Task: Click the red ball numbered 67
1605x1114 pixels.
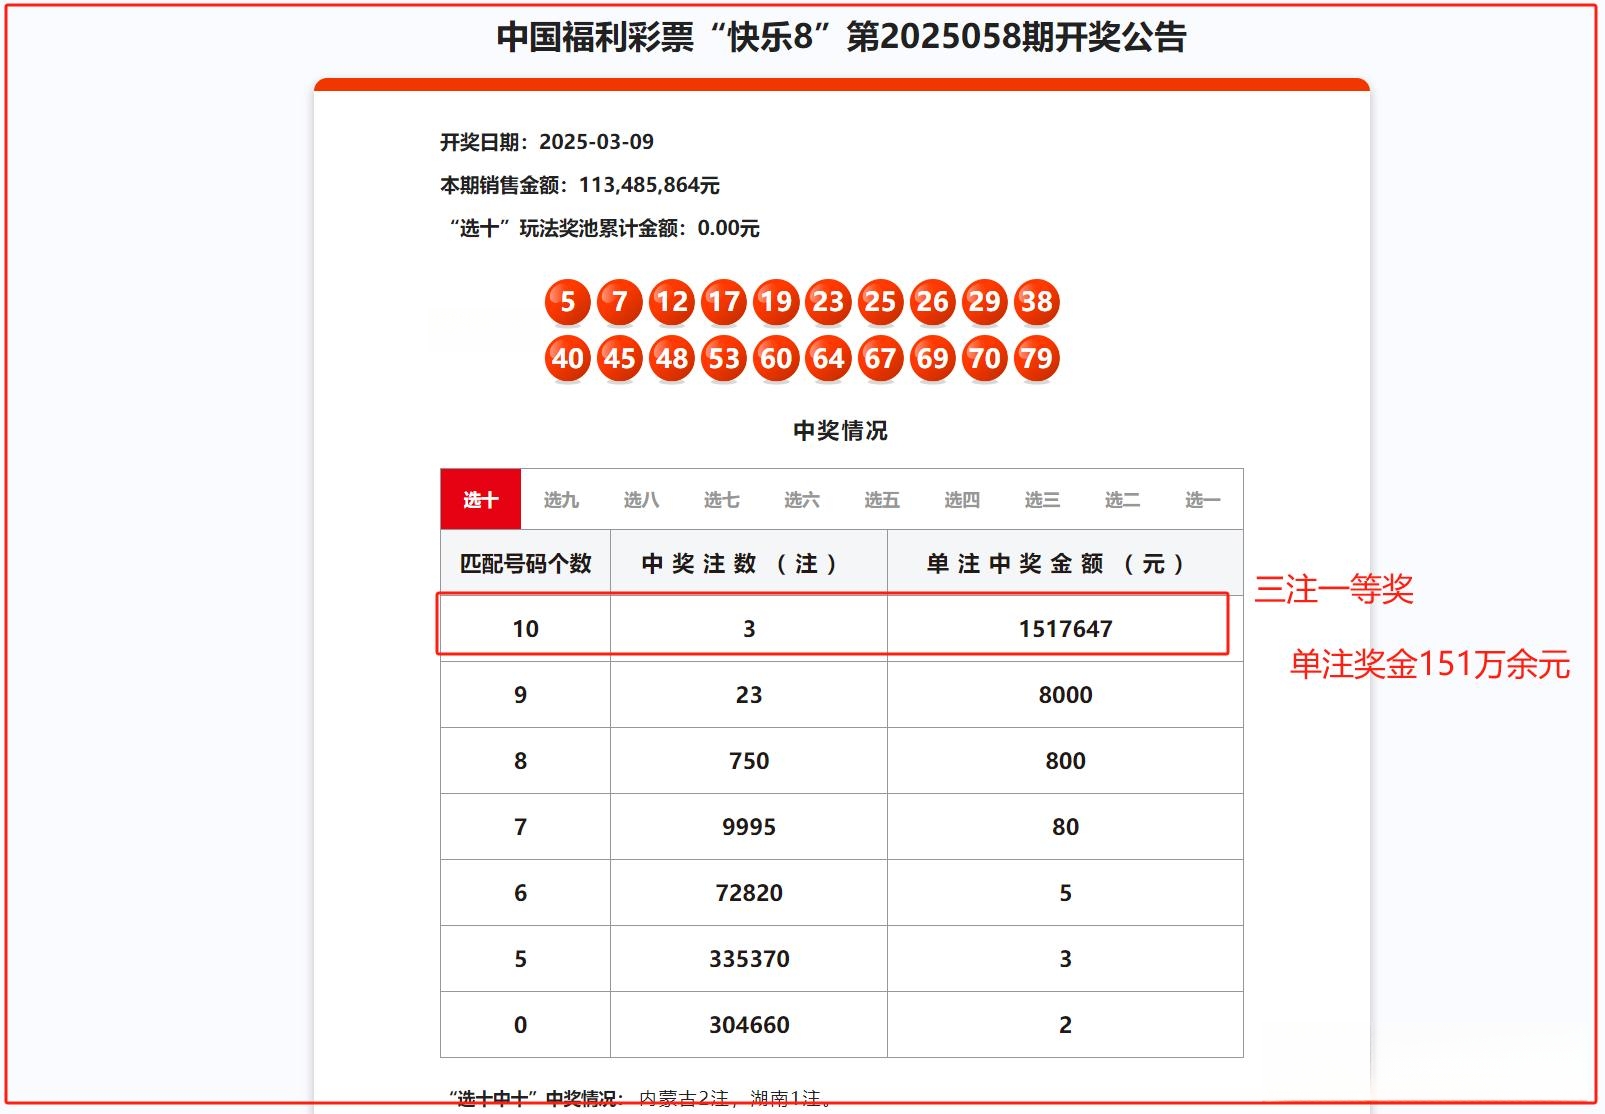Action: coord(880,358)
